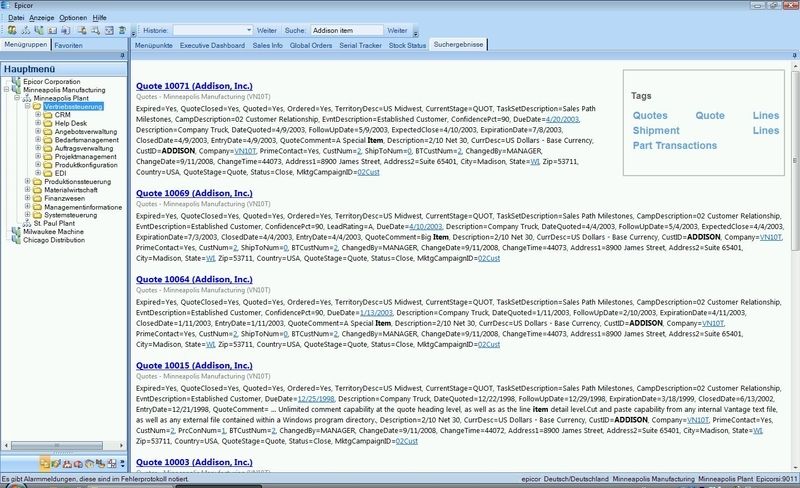Click the St. Paul Plant icon
The width and height of the screenshot is (800, 488).
27,224
